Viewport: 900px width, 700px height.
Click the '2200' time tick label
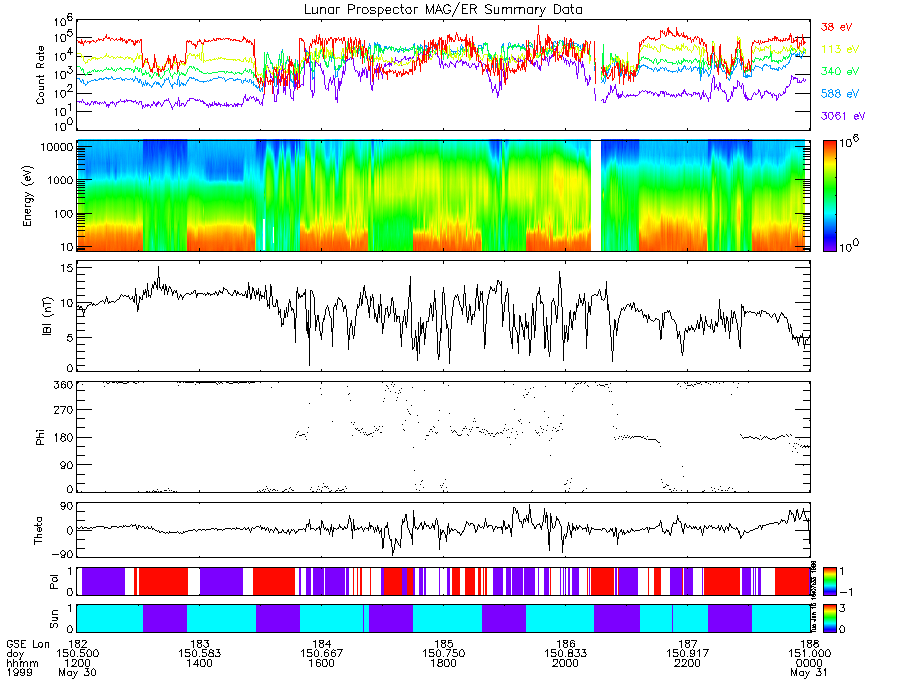(688, 663)
